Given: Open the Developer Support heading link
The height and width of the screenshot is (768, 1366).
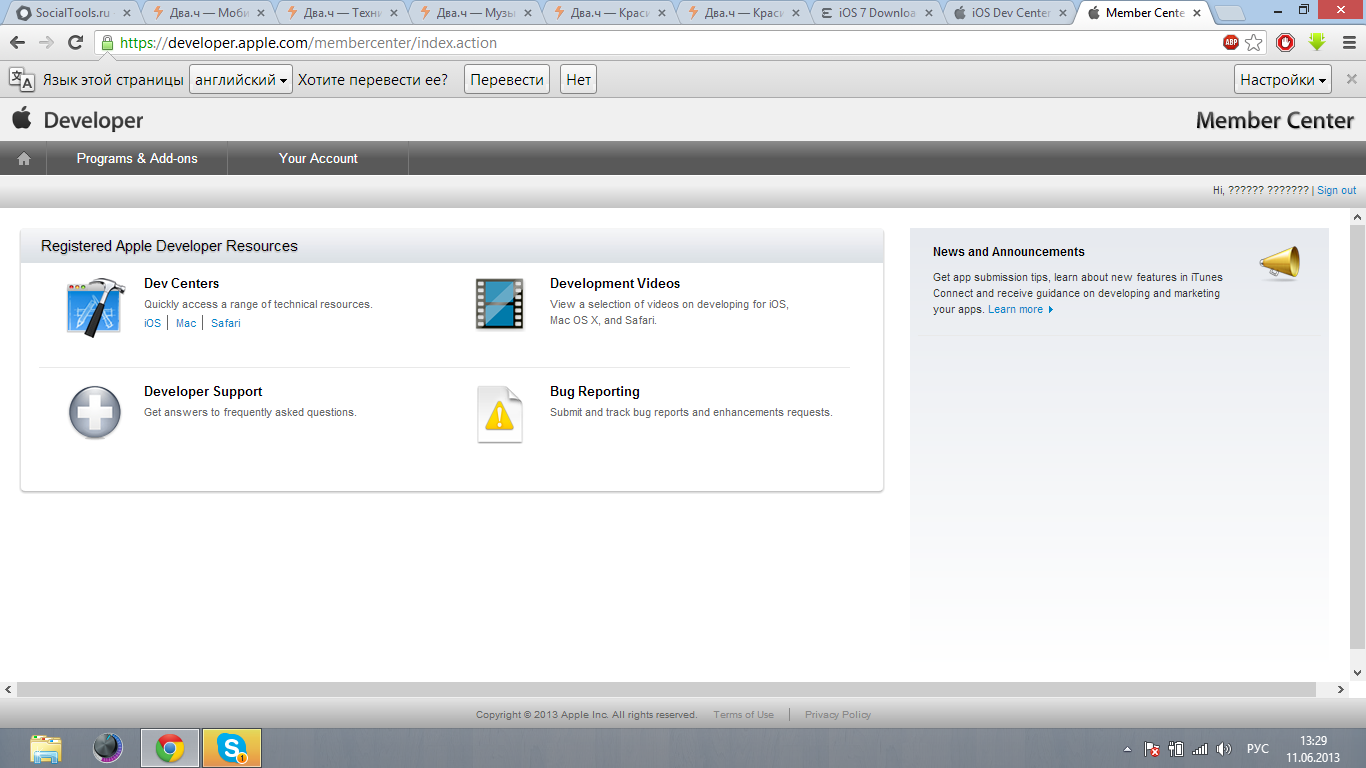Looking at the screenshot, I should pyautogui.click(x=203, y=391).
